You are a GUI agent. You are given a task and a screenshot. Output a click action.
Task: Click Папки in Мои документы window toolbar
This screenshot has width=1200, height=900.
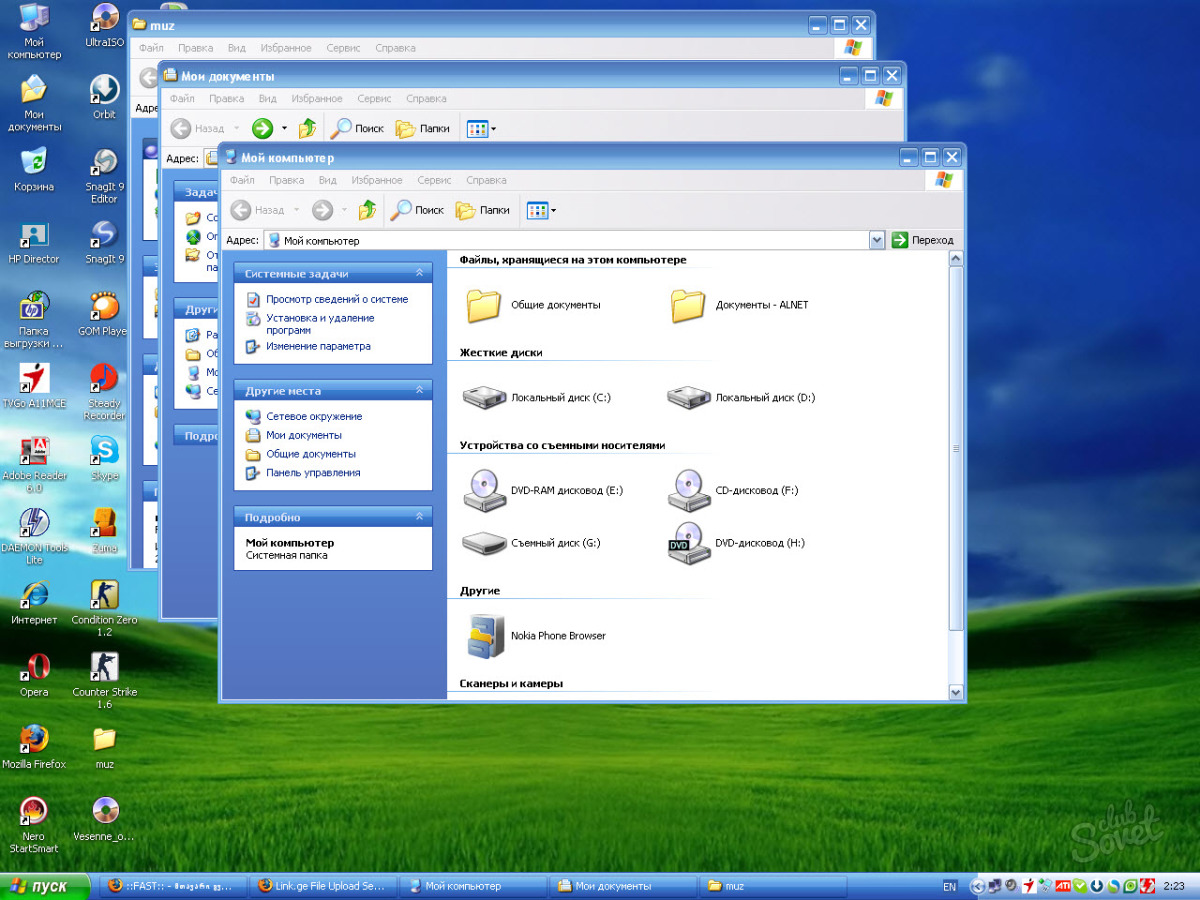(x=423, y=128)
